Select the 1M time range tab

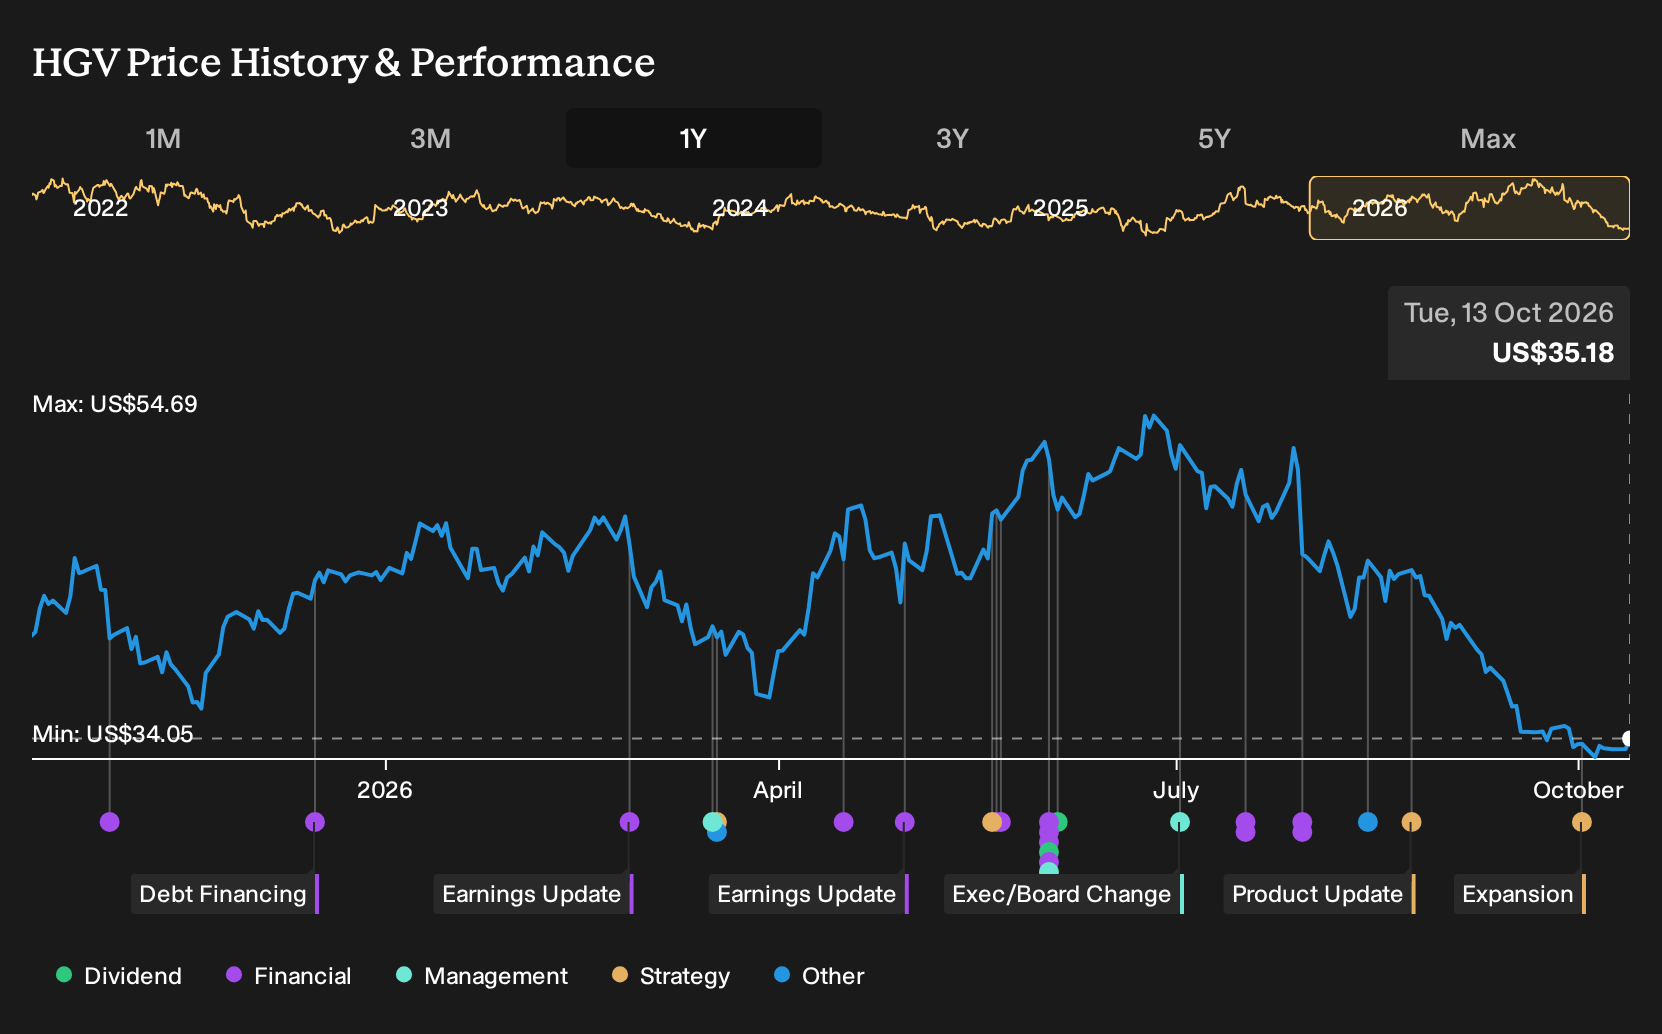163,138
